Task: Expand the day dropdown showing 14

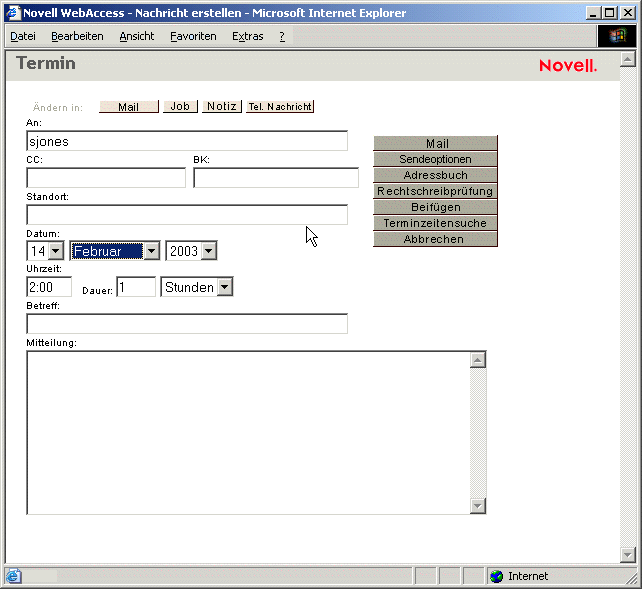Action: click(56, 250)
